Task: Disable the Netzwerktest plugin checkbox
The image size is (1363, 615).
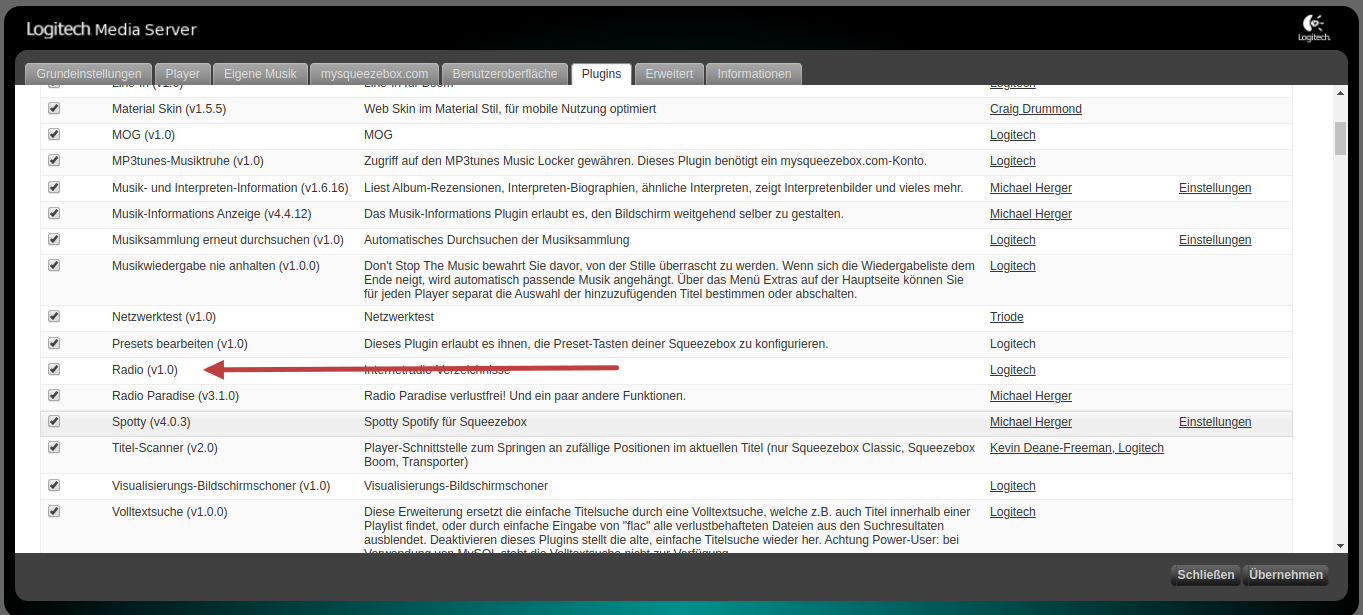Action: [x=54, y=316]
